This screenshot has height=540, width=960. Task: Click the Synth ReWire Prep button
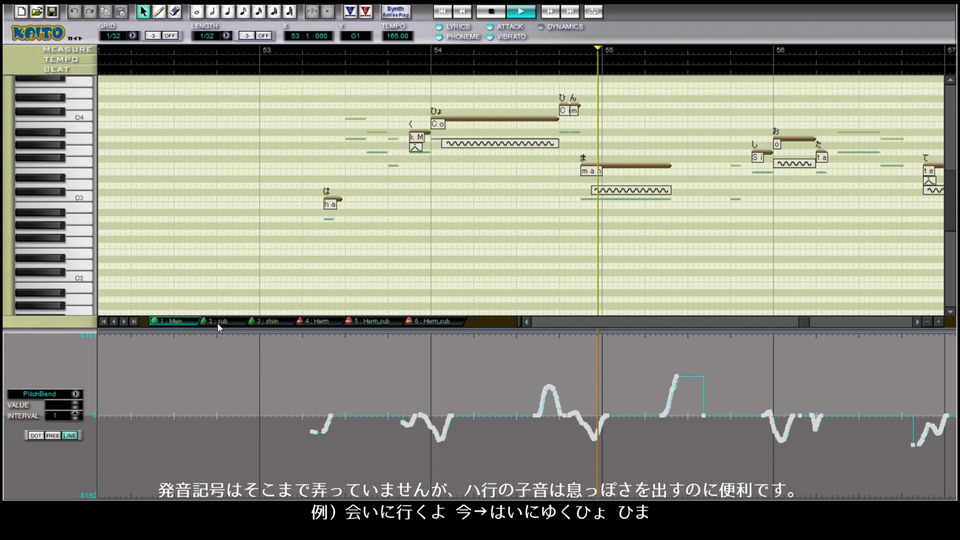[x=396, y=12]
